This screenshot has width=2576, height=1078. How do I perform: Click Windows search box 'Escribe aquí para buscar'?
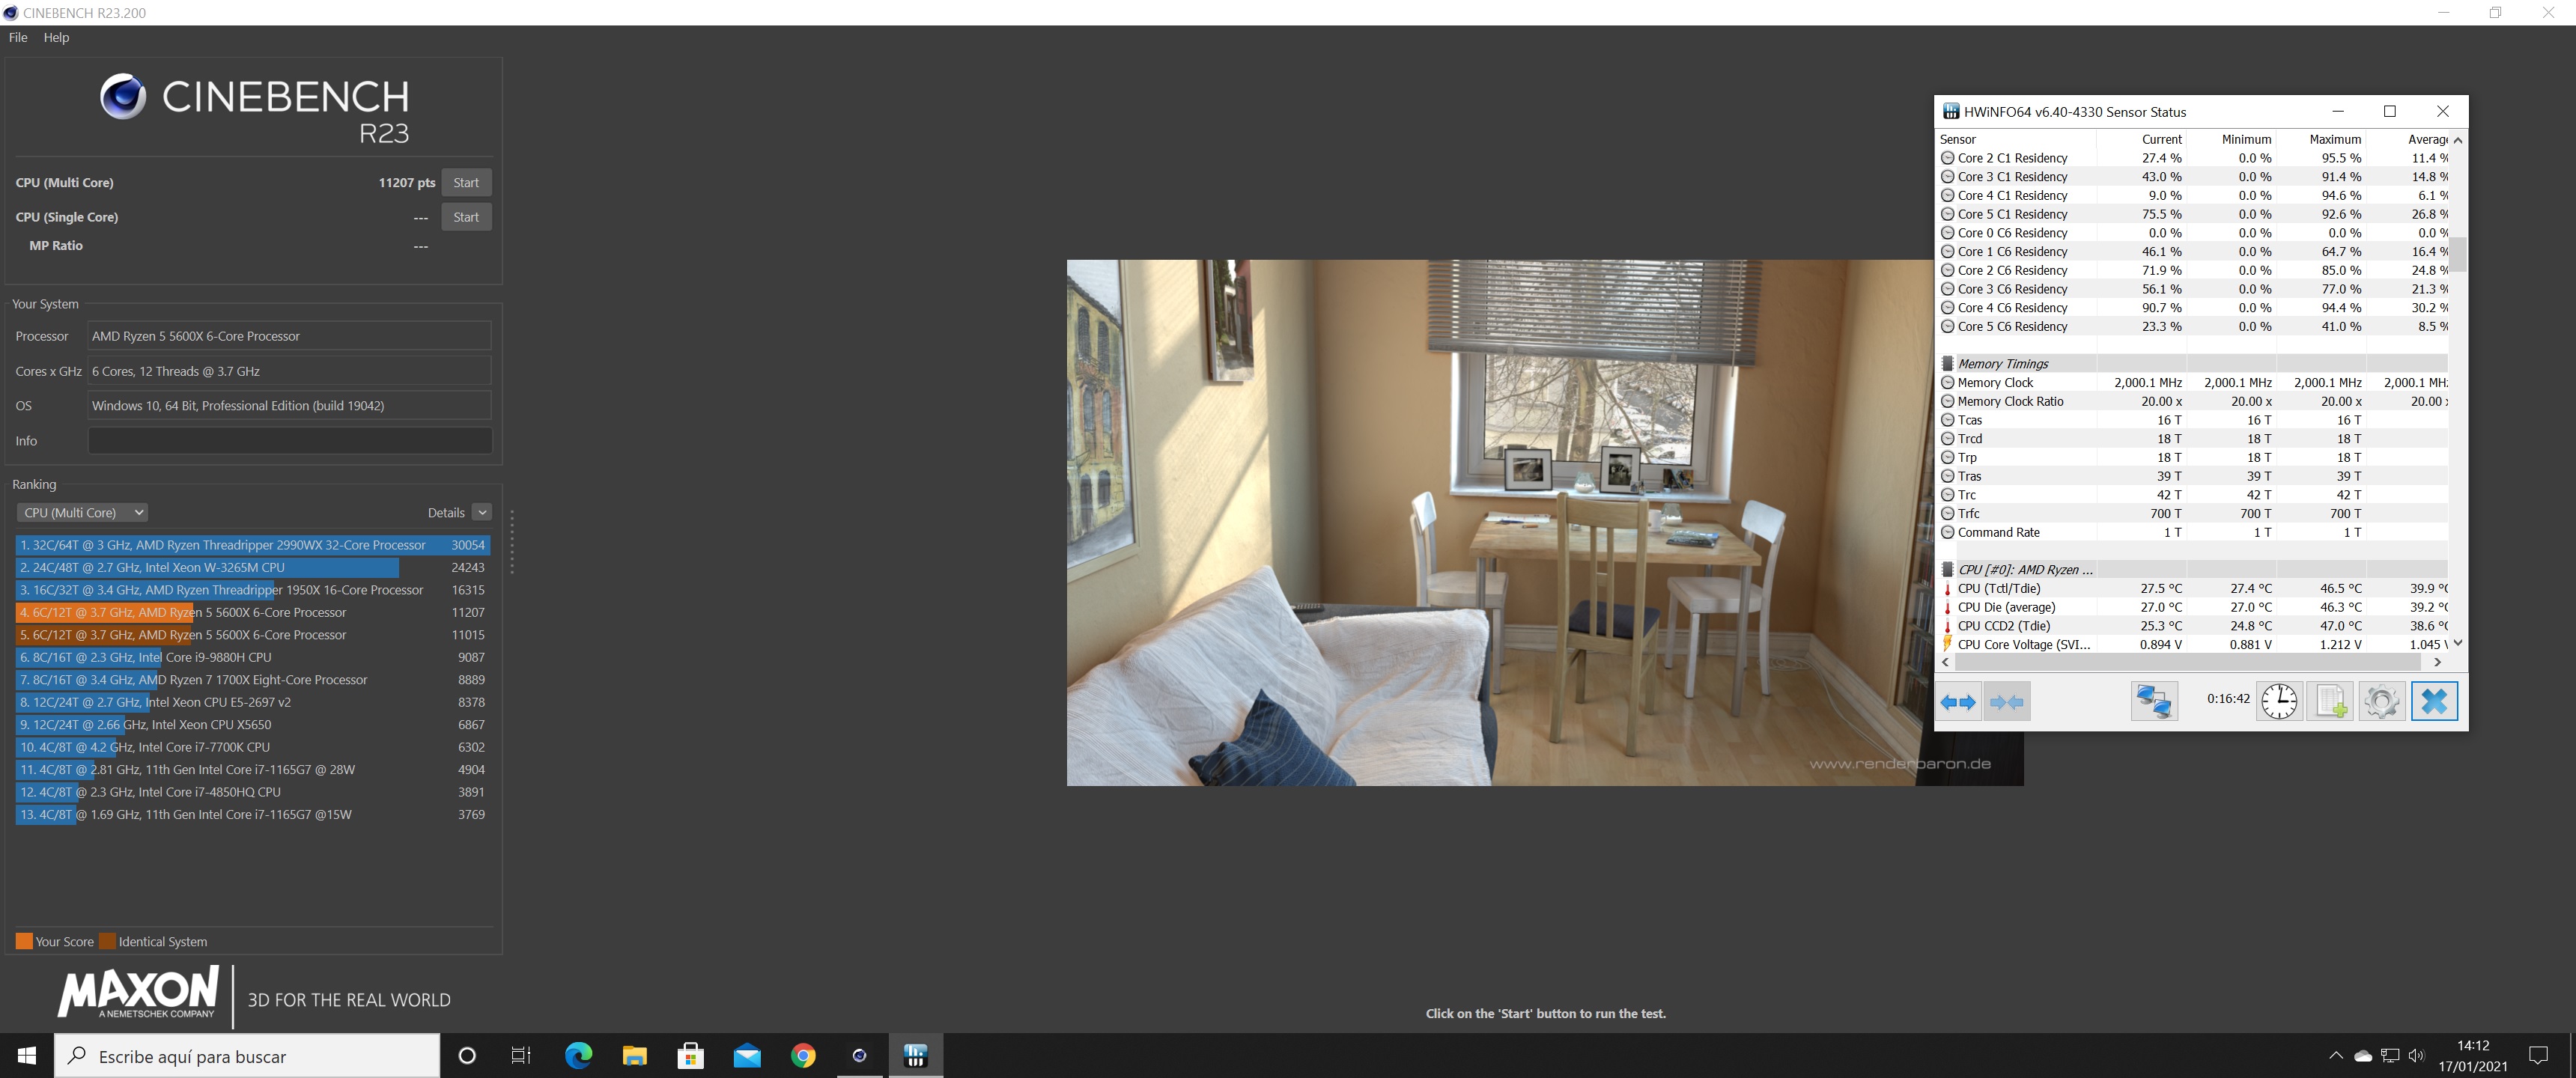coord(247,1056)
